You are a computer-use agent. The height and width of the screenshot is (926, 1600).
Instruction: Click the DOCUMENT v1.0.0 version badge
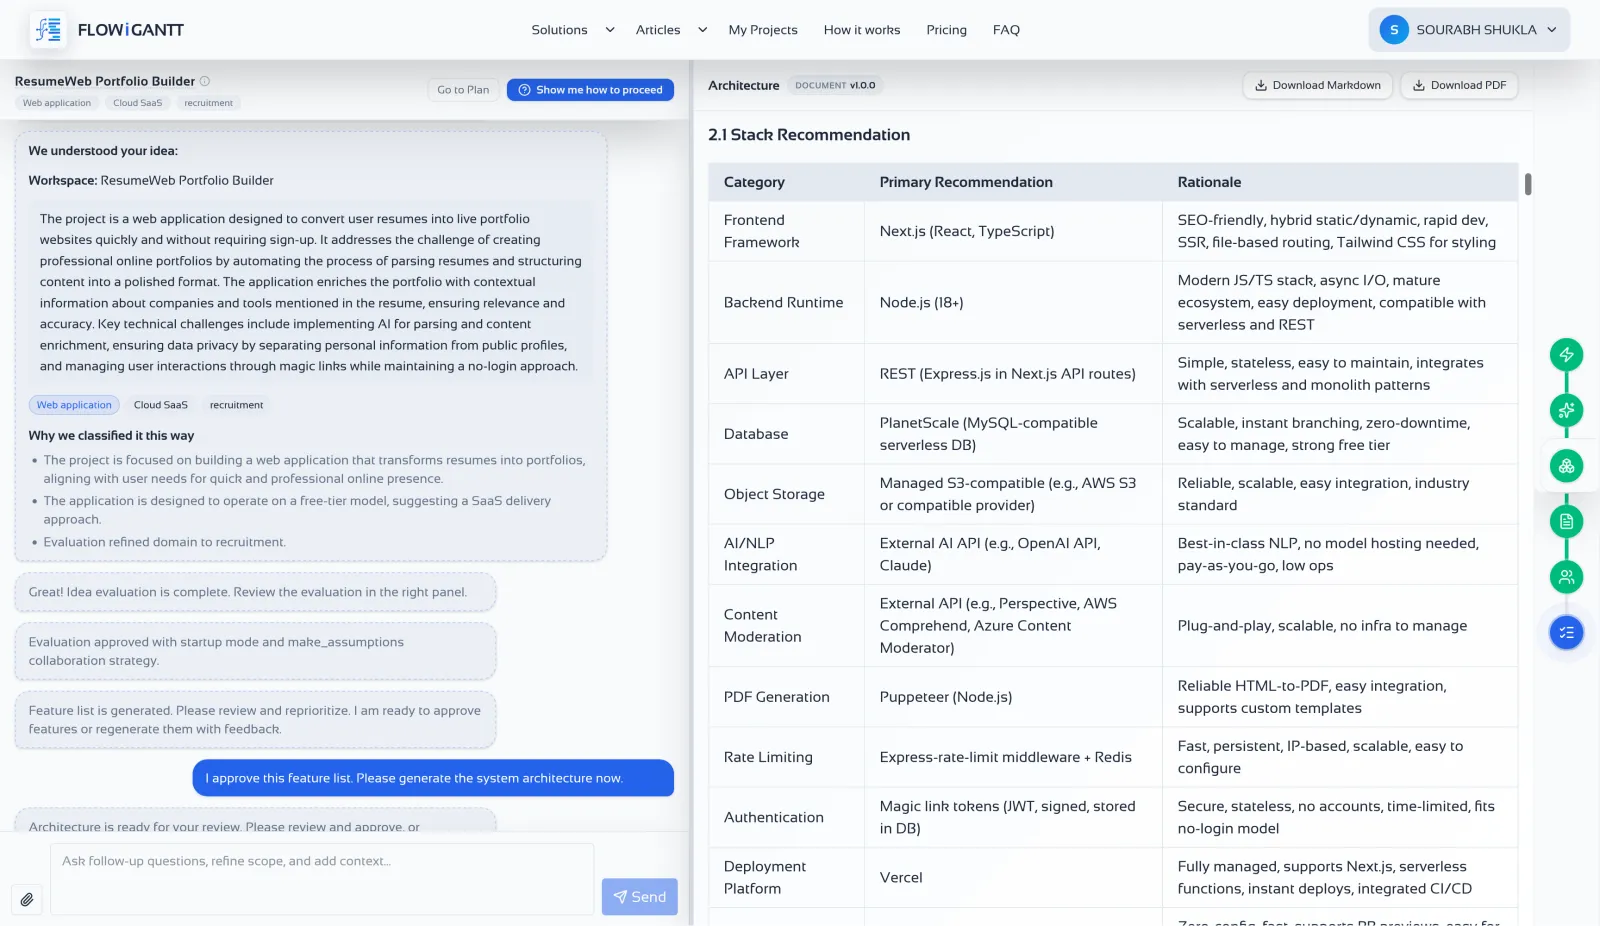[835, 85]
